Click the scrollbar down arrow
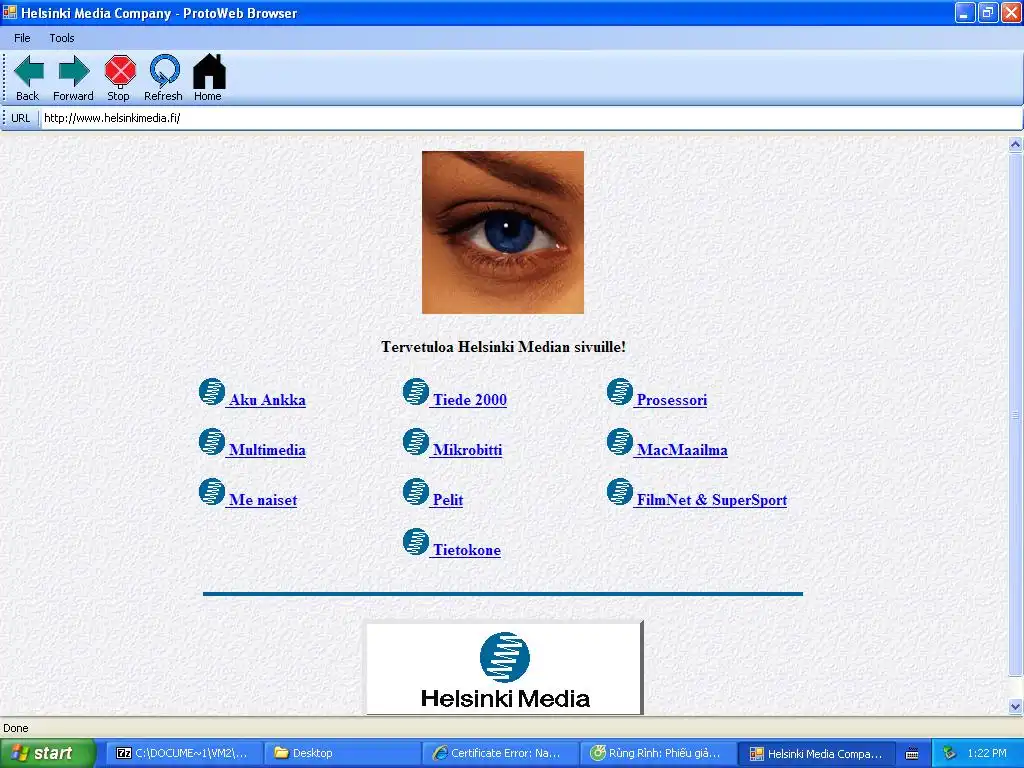Screen dimensions: 1024x768 point(1015,706)
